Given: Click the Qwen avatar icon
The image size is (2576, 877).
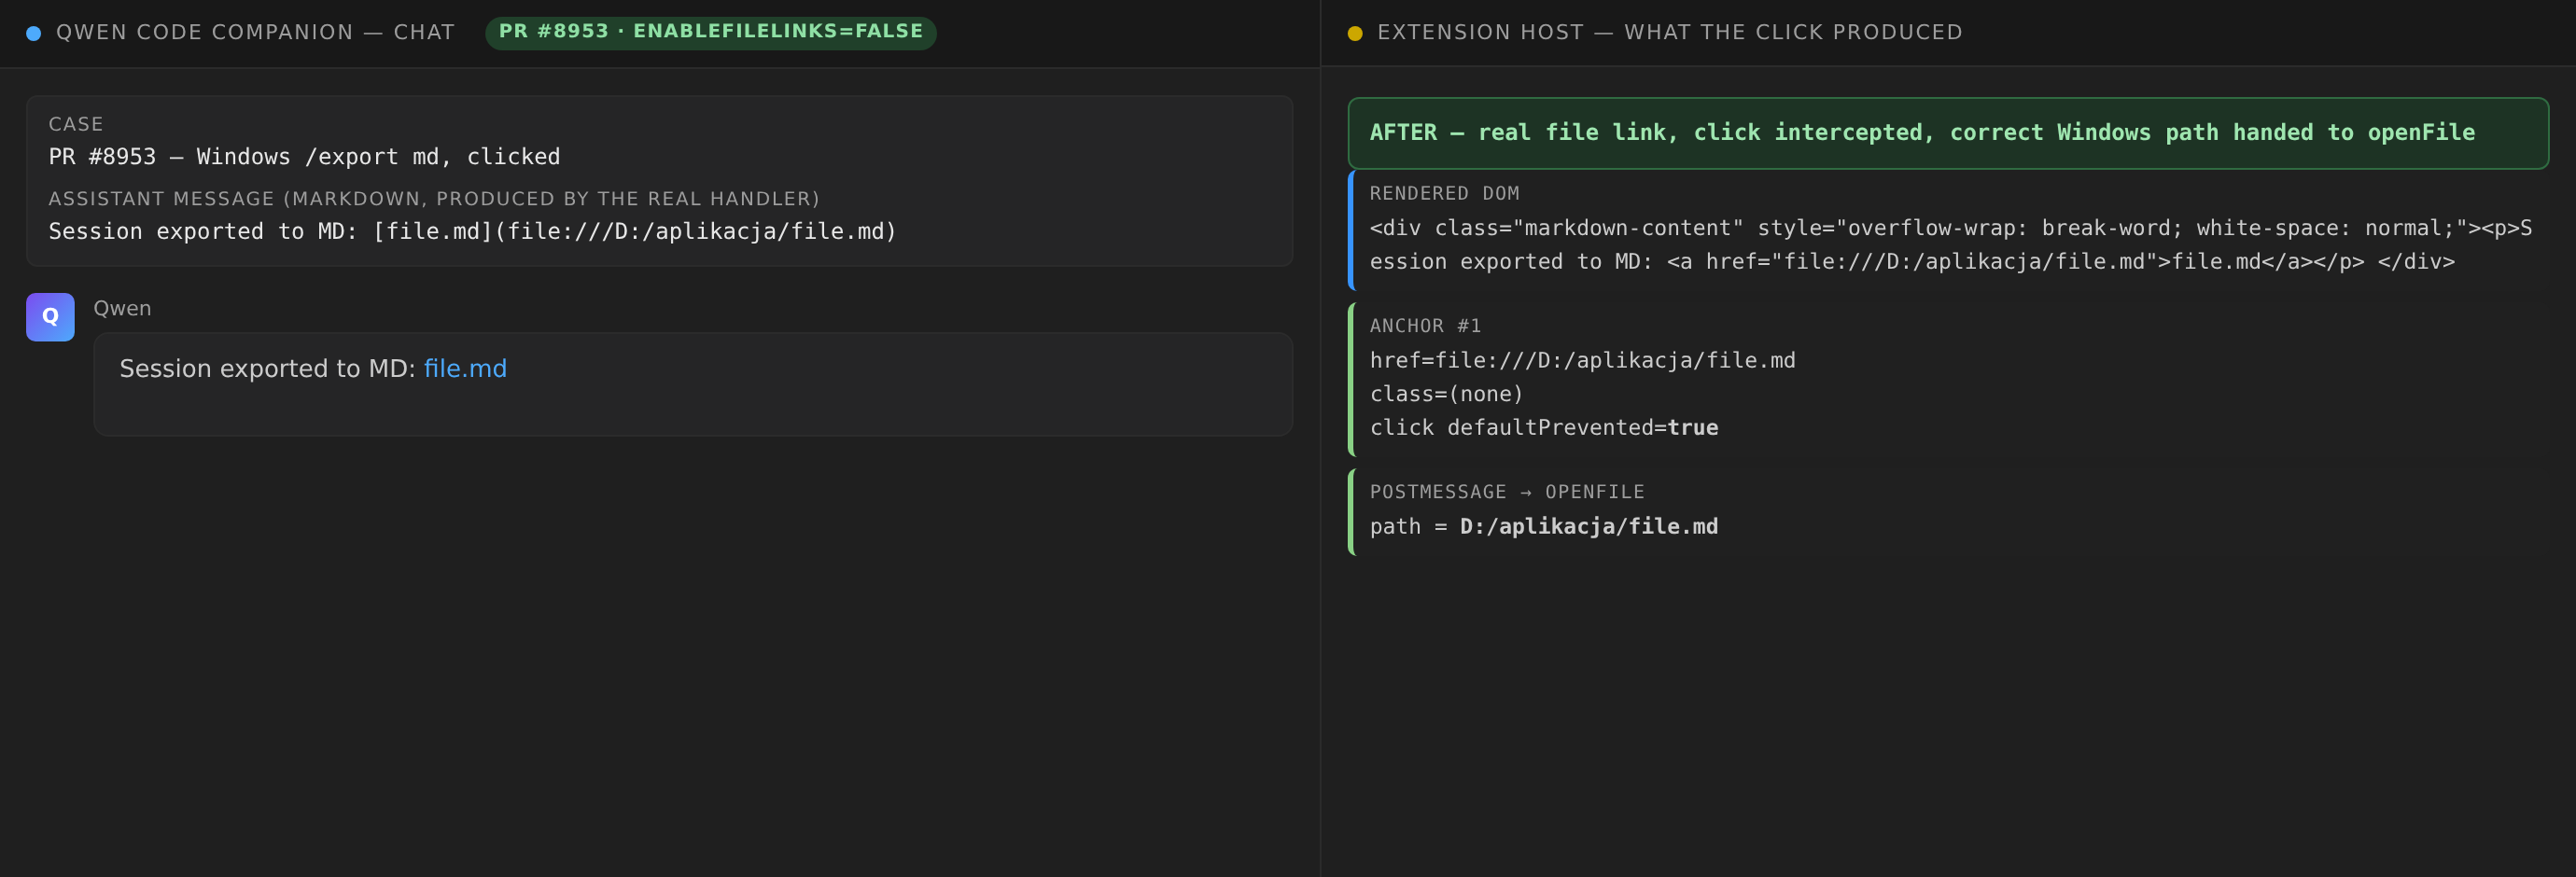Looking at the screenshot, I should tap(50, 317).
